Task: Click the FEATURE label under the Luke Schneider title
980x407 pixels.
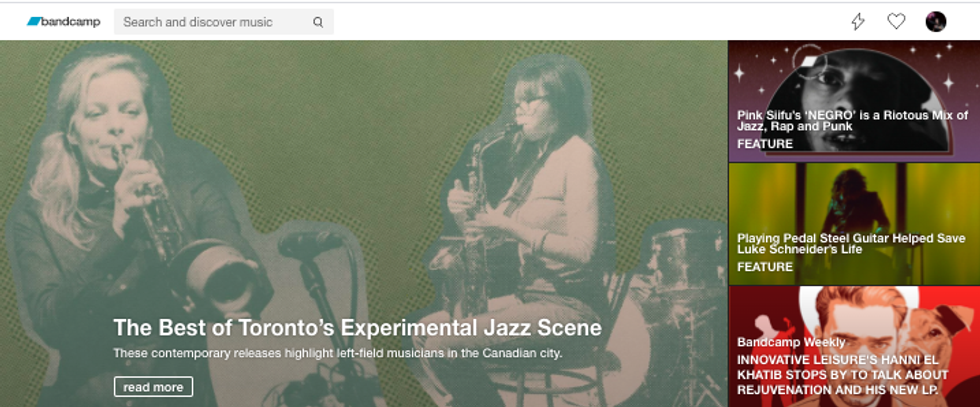Action: pyautogui.click(x=765, y=267)
